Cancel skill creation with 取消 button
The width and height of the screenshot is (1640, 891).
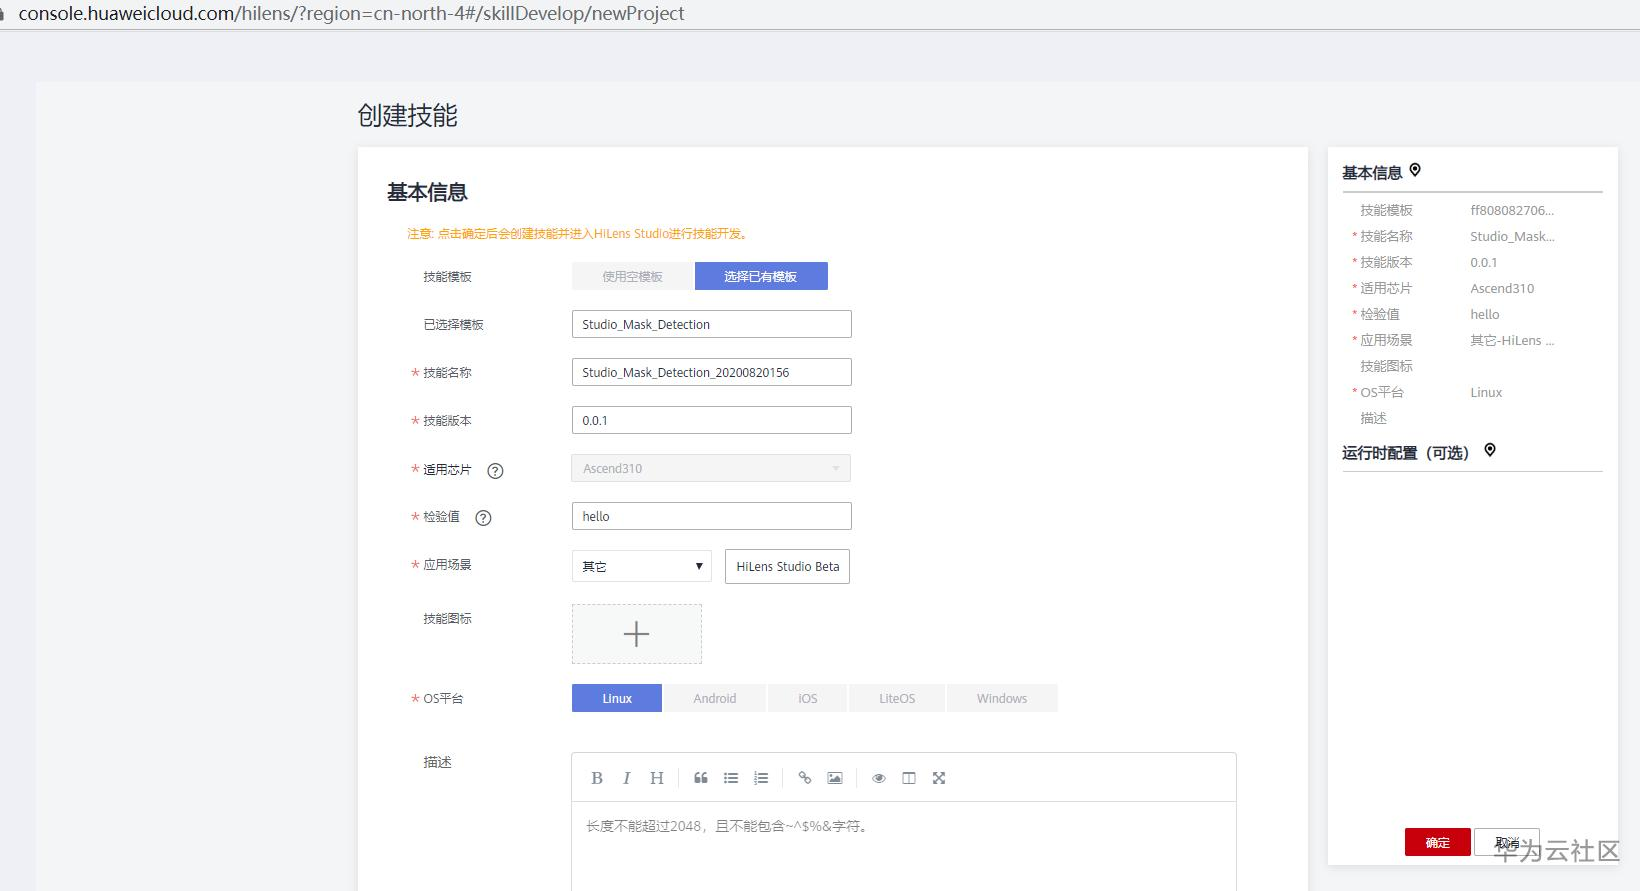[1507, 842]
